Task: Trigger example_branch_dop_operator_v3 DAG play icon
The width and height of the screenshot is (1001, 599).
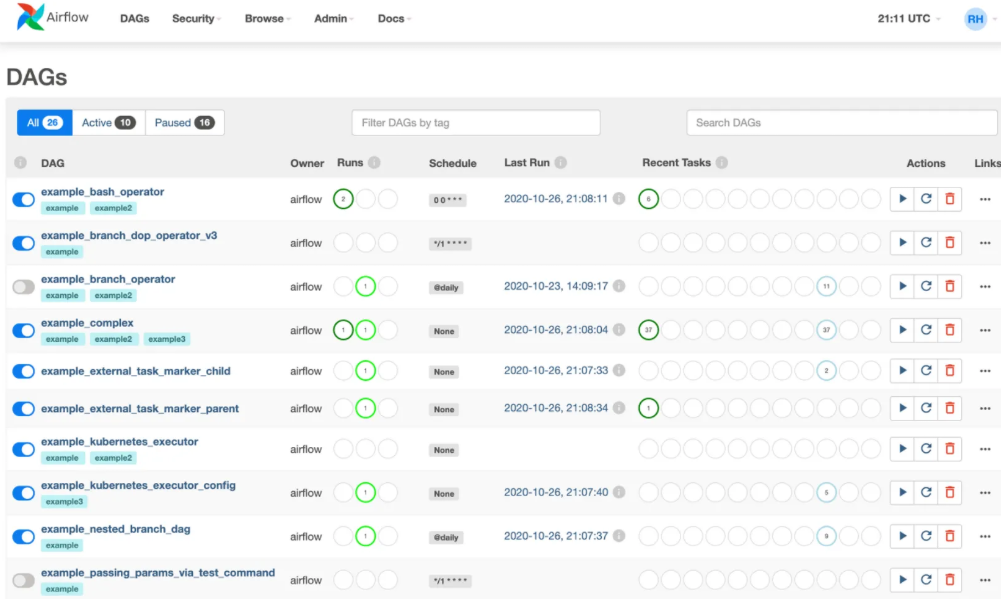Action: (902, 243)
